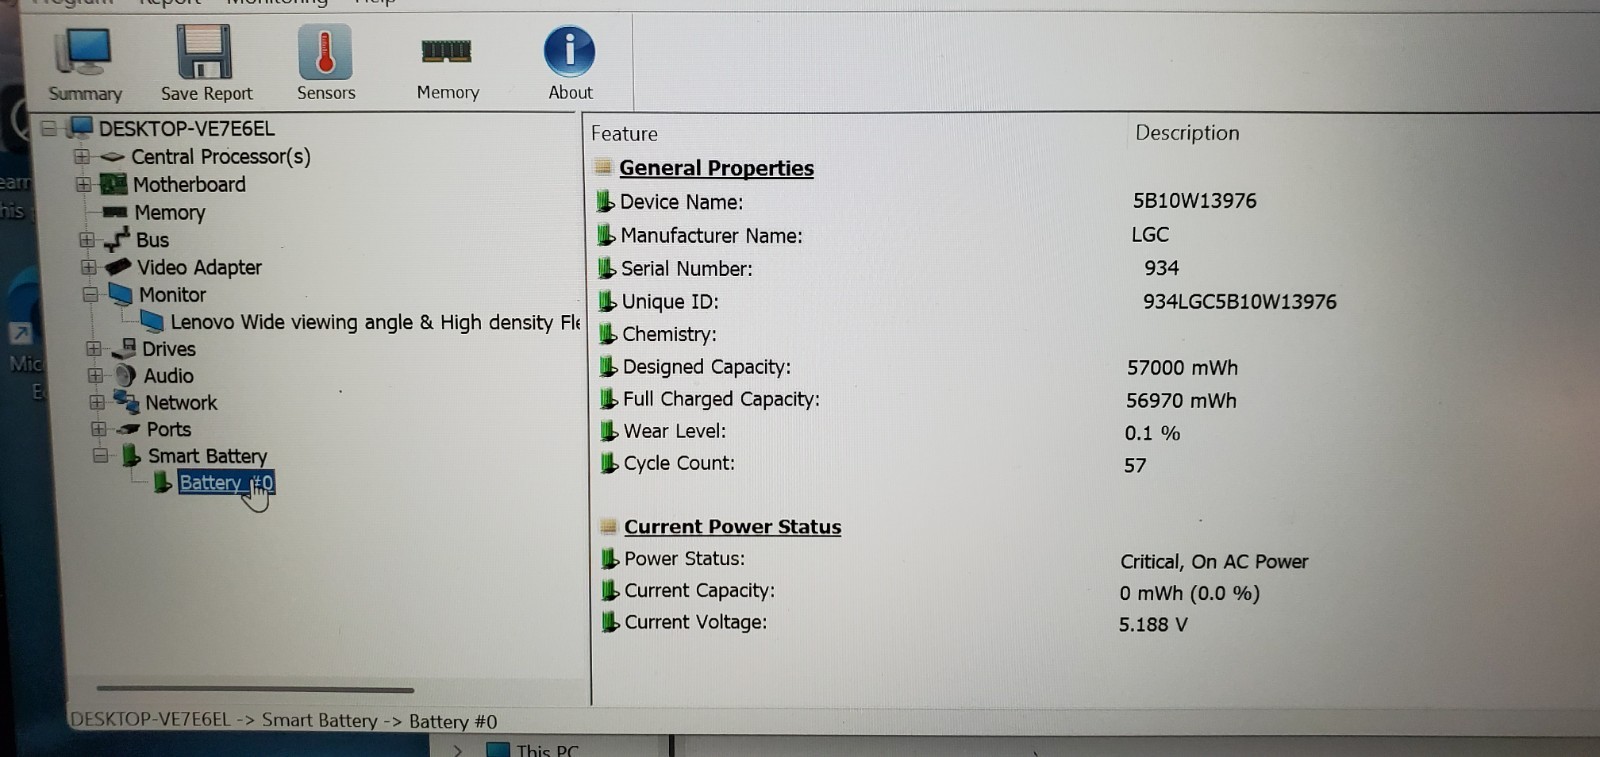Collapse the DESKTOP-VE7E6EL root node
1600x757 pixels.
(x=48, y=128)
